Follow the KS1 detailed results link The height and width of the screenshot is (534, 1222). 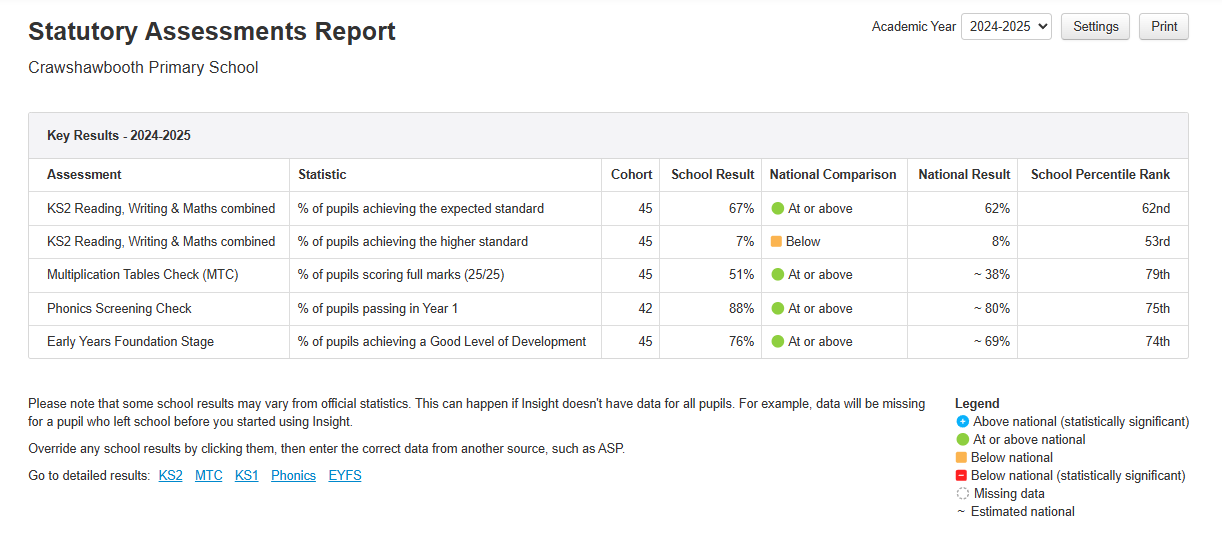click(246, 476)
